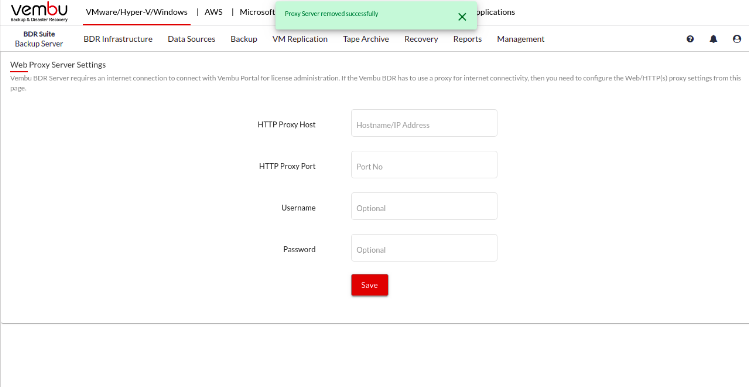749x387 pixels.
Task: Focus the Password optional field
Action: pyautogui.click(x=424, y=248)
